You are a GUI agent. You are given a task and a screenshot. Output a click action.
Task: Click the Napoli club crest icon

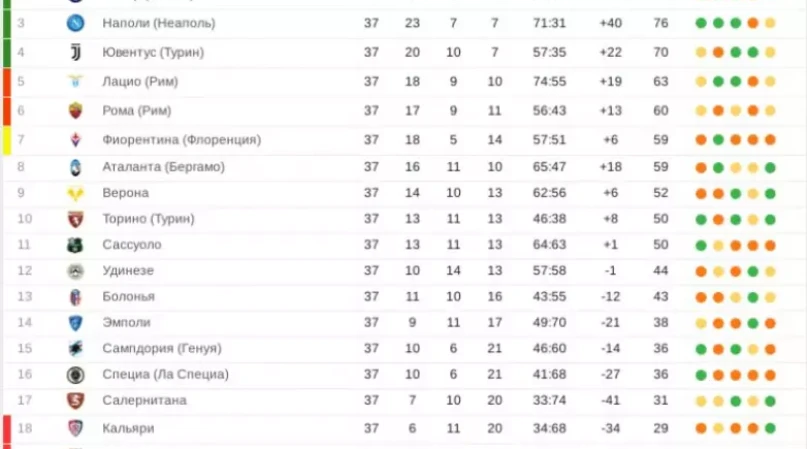[75, 23]
